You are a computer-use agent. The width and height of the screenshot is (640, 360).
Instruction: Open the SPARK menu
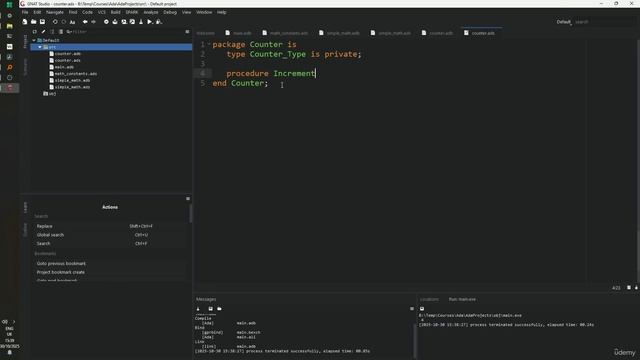pyautogui.click(x=131, y=12)
